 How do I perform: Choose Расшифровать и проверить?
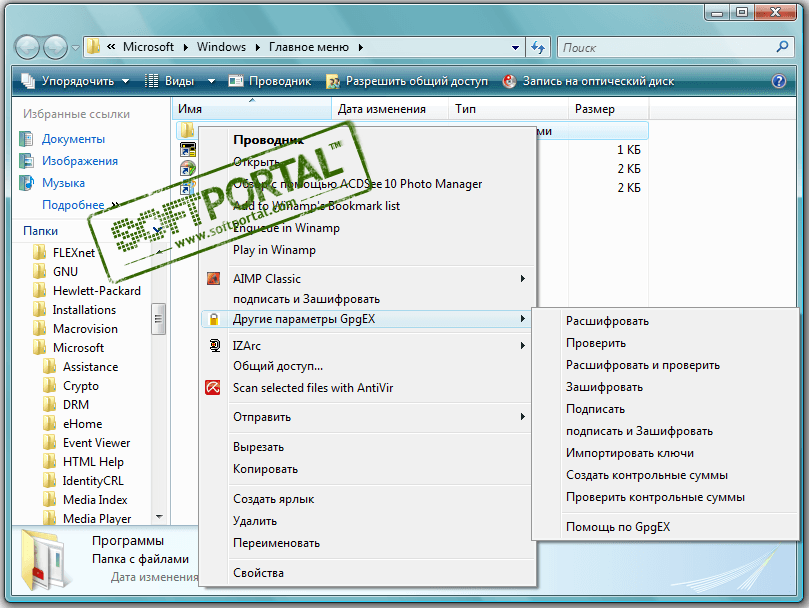(x=665, y=365)
